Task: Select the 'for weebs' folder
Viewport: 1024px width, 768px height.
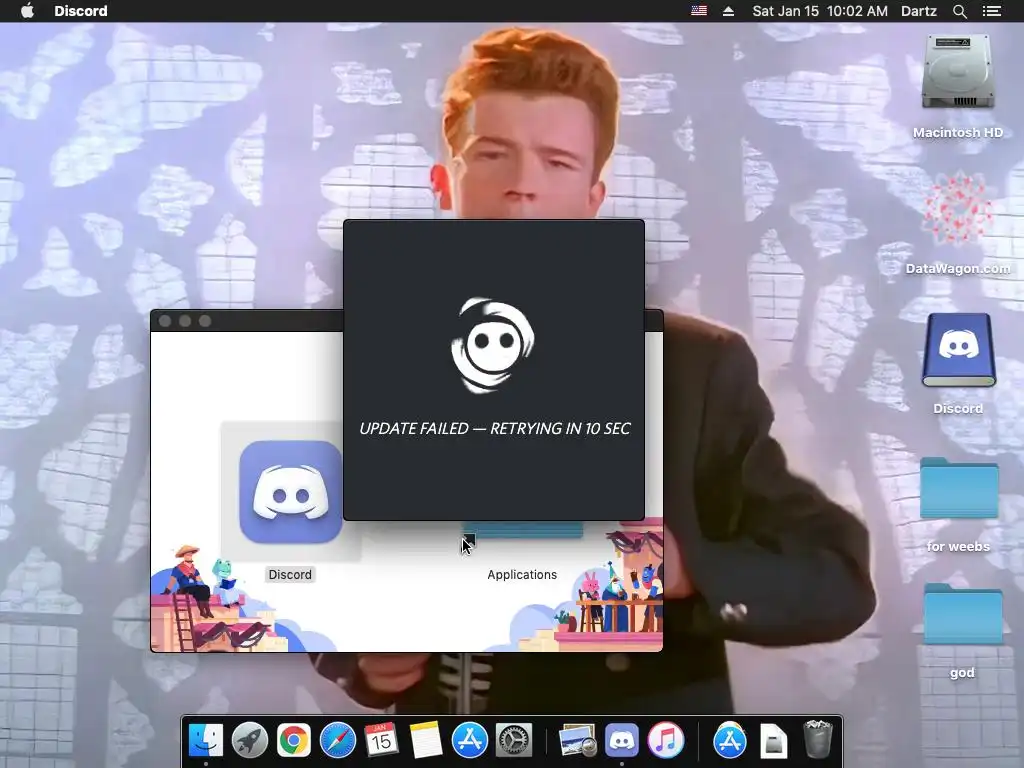Action: (959, 488)
